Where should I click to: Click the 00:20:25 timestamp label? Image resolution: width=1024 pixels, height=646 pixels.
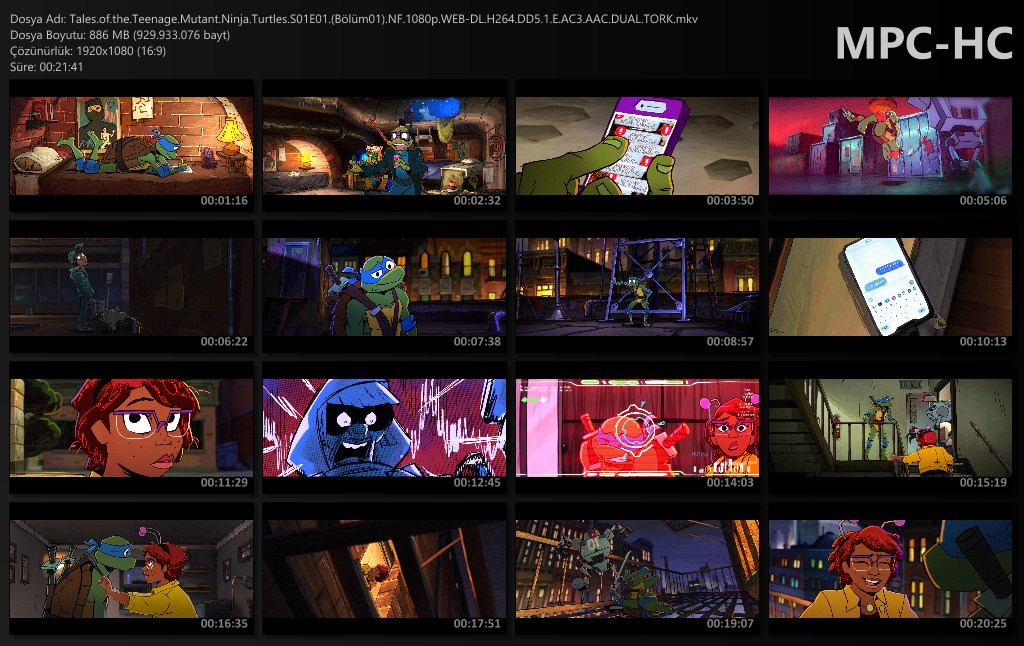click(984, 624)
